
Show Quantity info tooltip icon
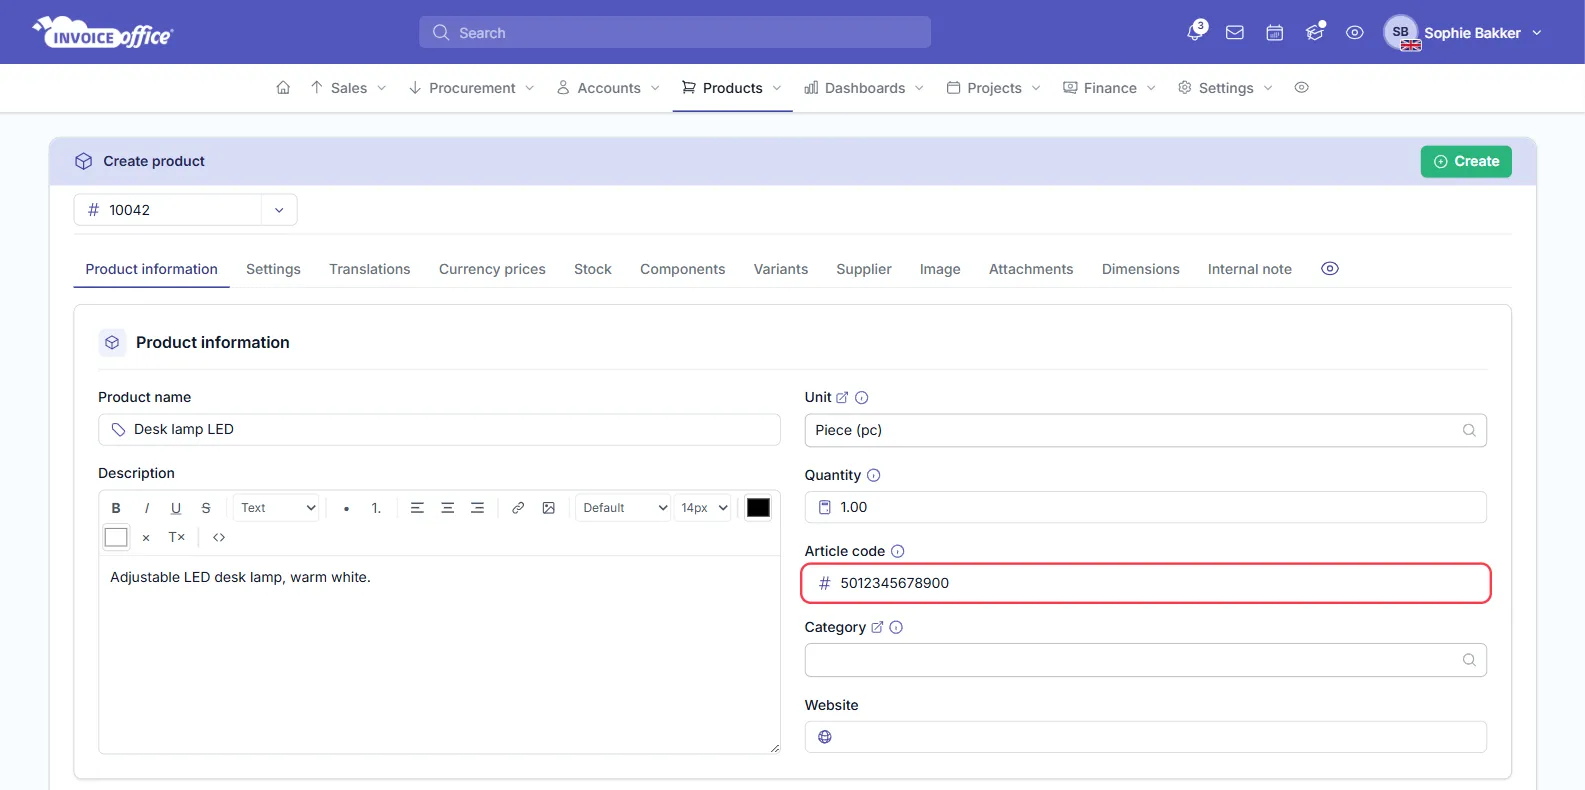[873, 475]
